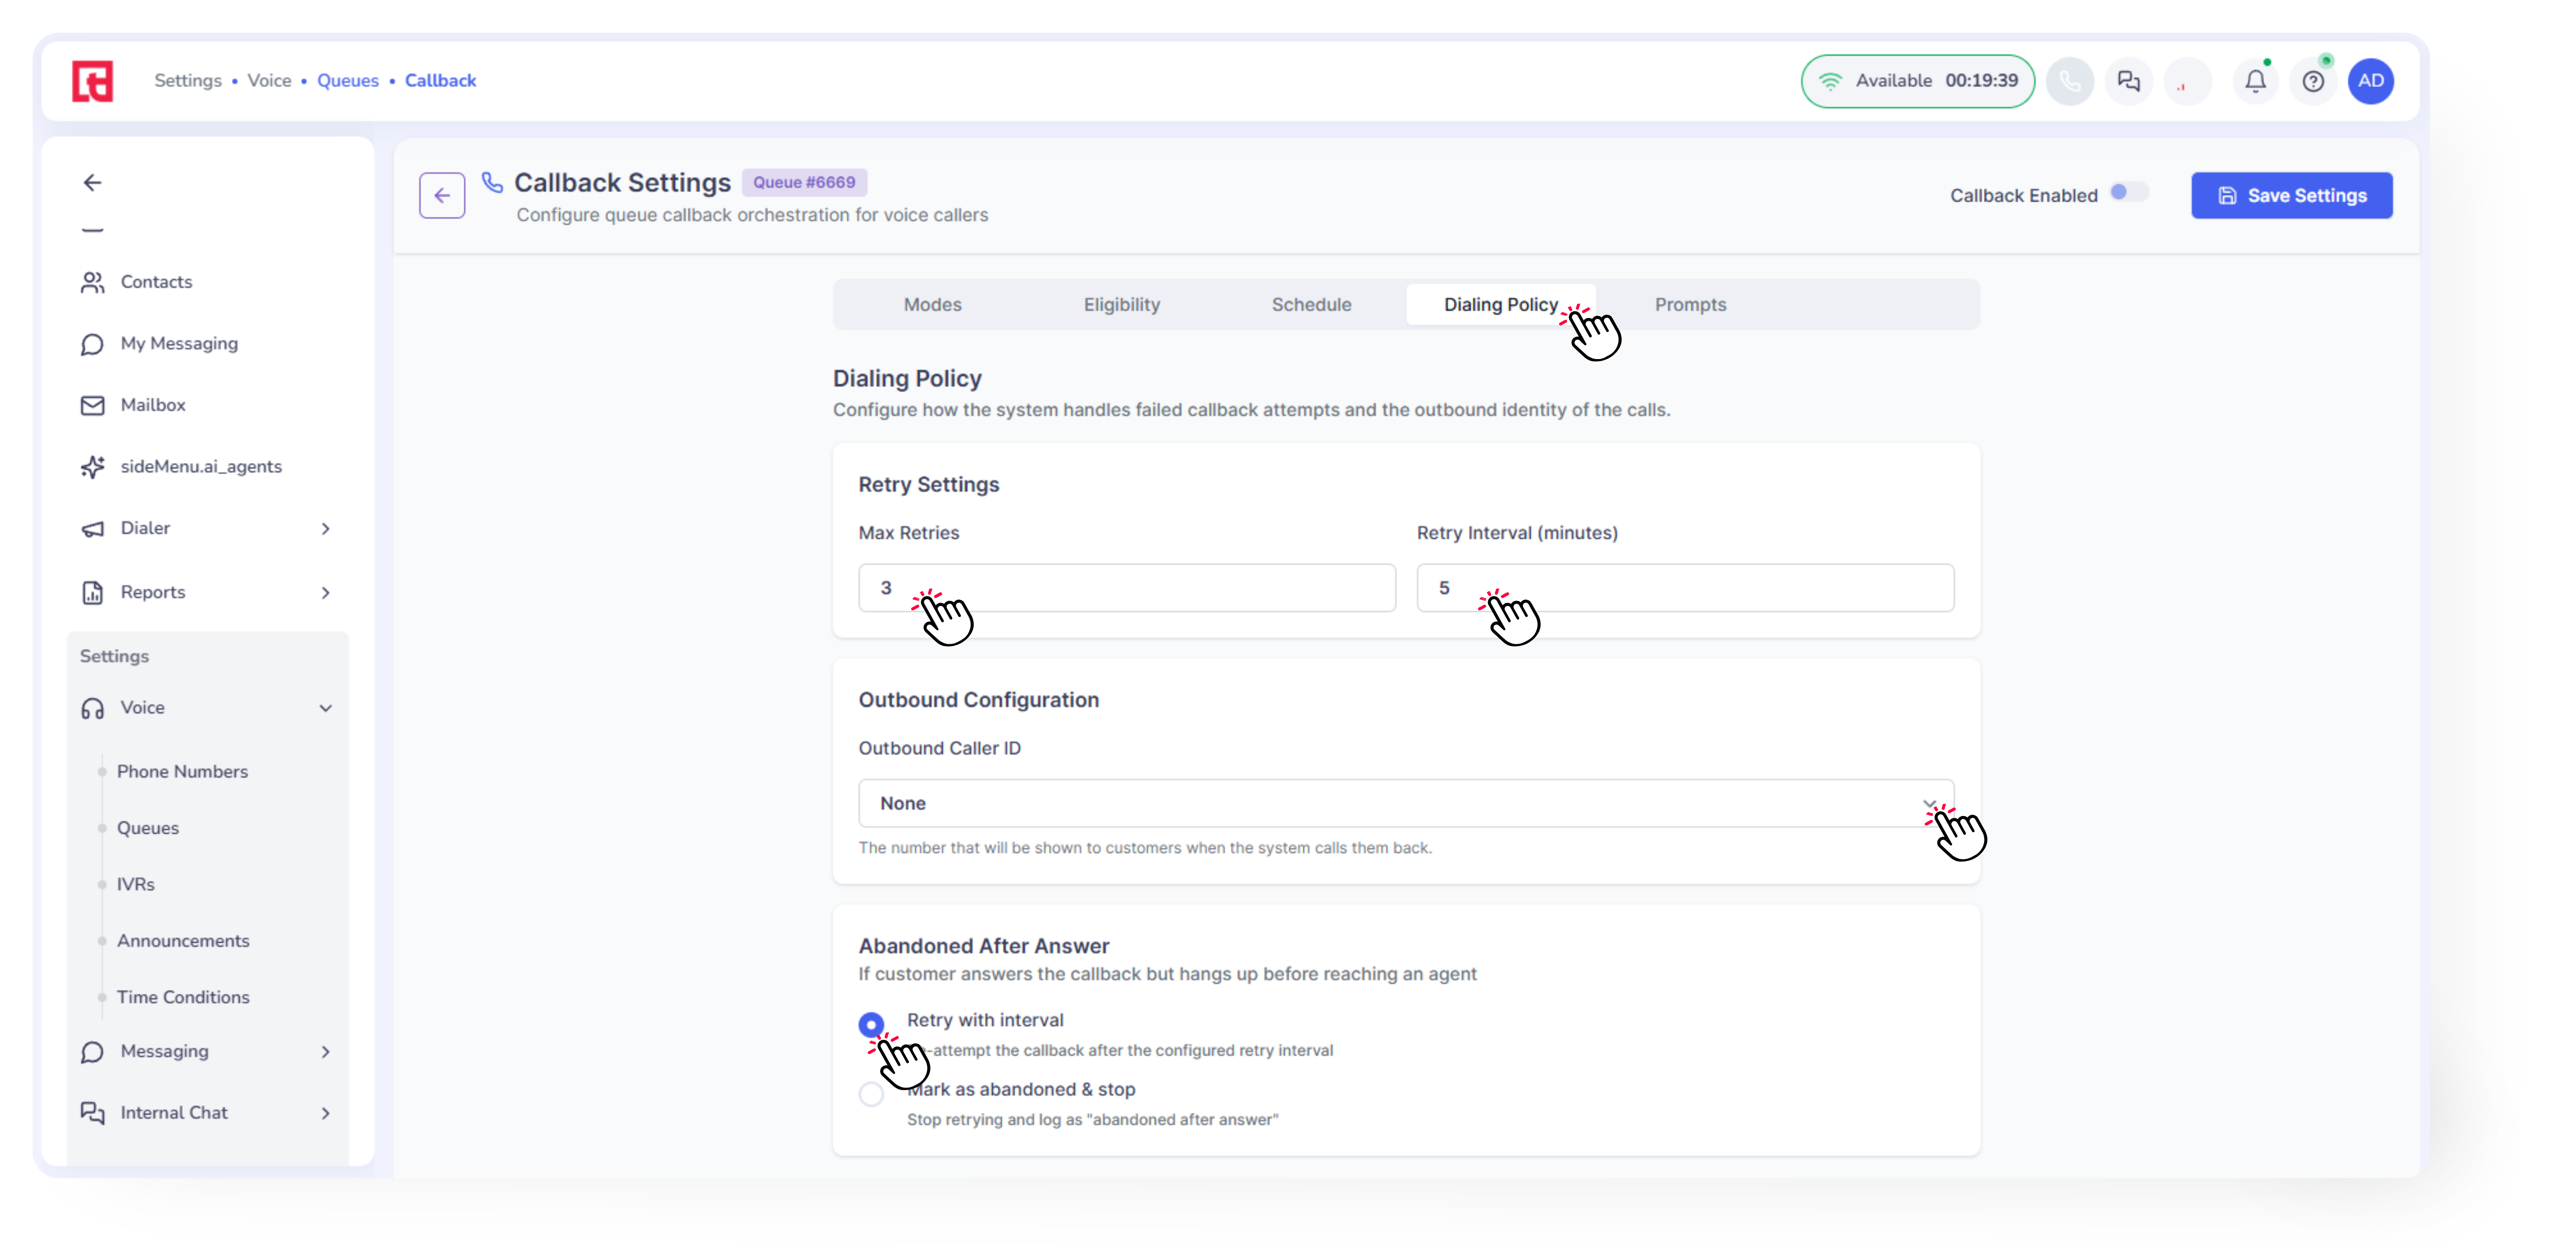Viewport: 2576px width, 1249px height.
Task: Select Mark as abandoned & stop radio
Action: [871, 1093]
